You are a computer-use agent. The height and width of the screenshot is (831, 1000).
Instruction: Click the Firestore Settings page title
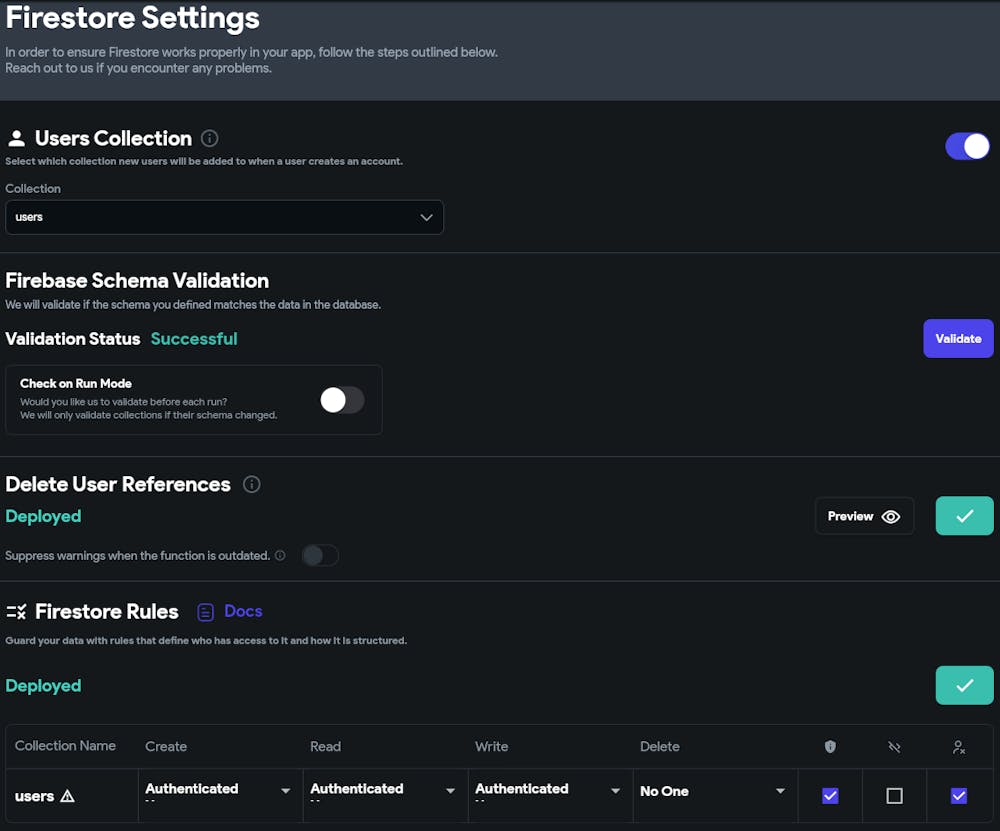133,17
